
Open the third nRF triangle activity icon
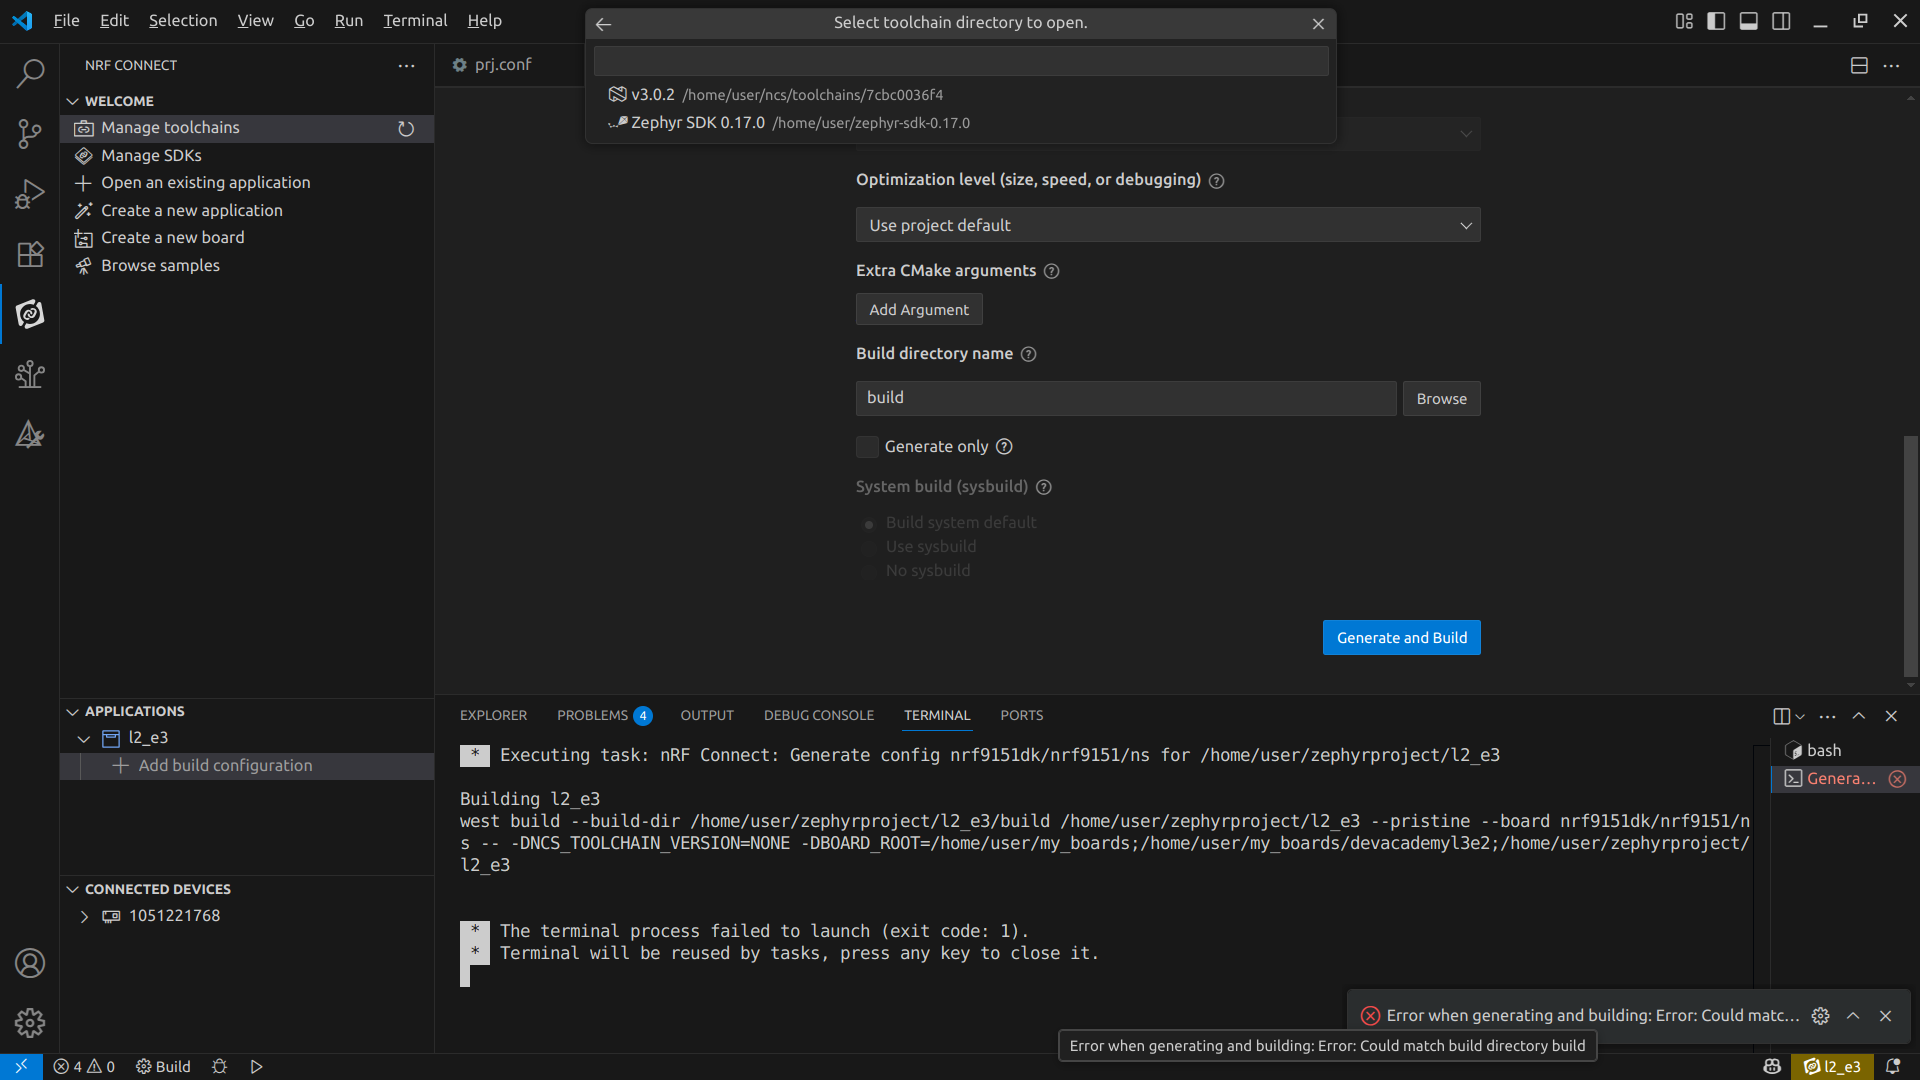30,434
